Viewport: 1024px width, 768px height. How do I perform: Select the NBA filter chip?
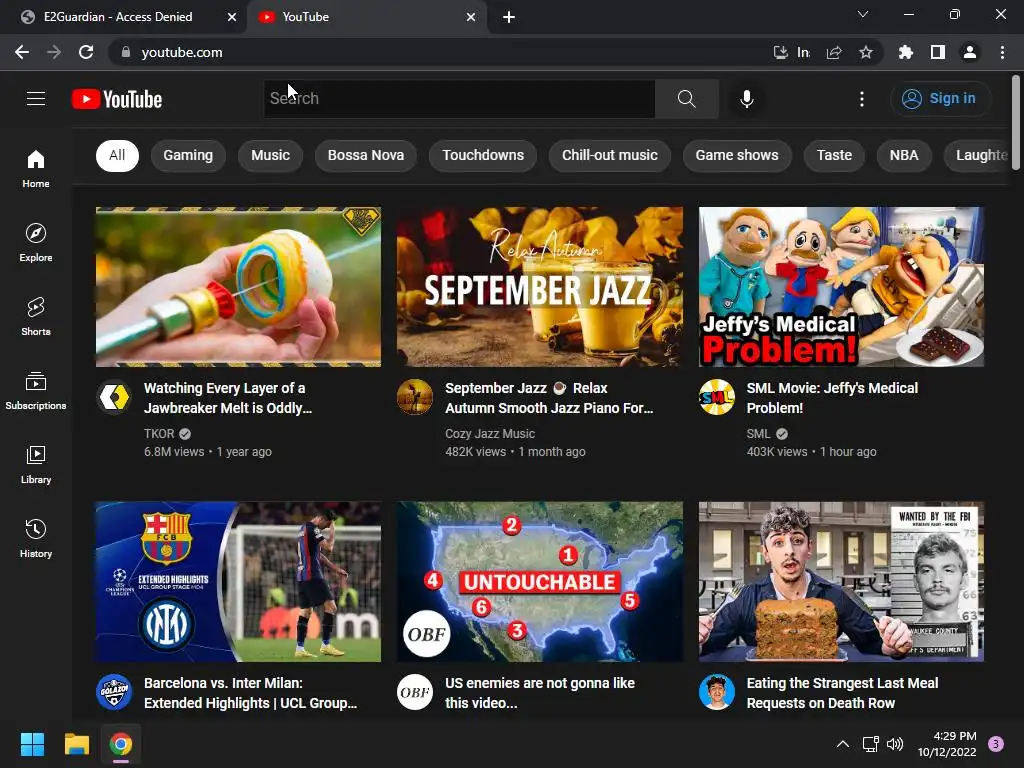(904, 155)
